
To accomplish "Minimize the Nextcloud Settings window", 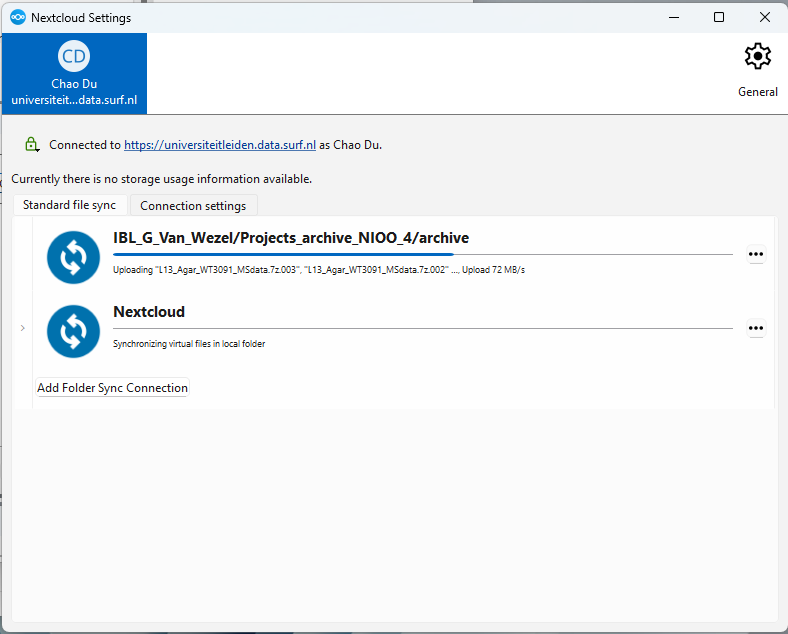I will tap(674, 18).
